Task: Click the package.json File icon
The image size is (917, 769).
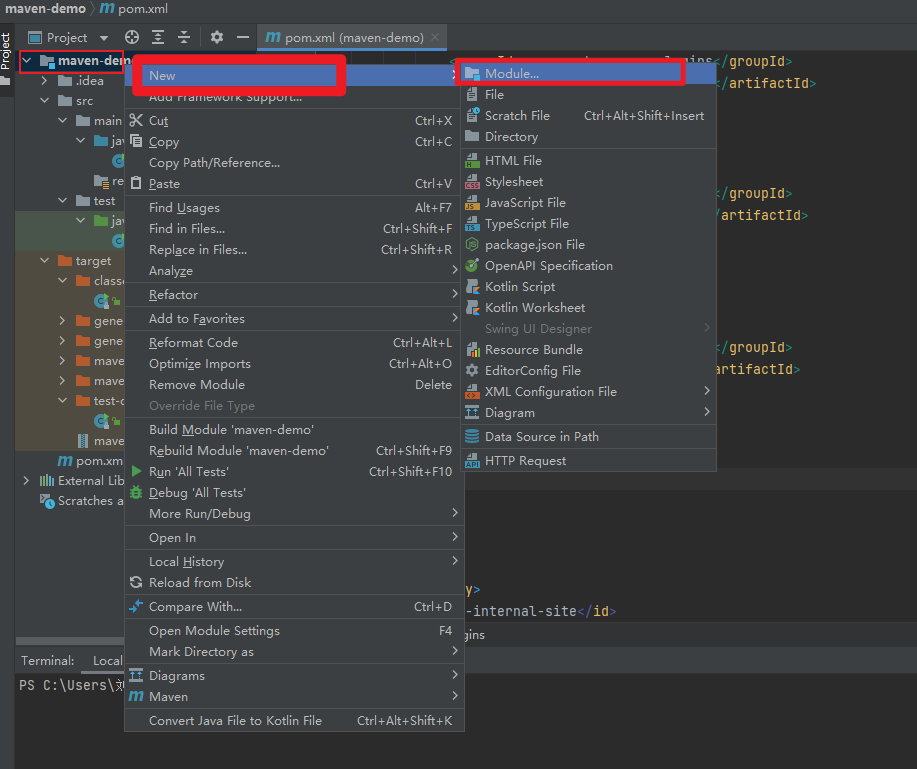Action: [x=472, y=245]
